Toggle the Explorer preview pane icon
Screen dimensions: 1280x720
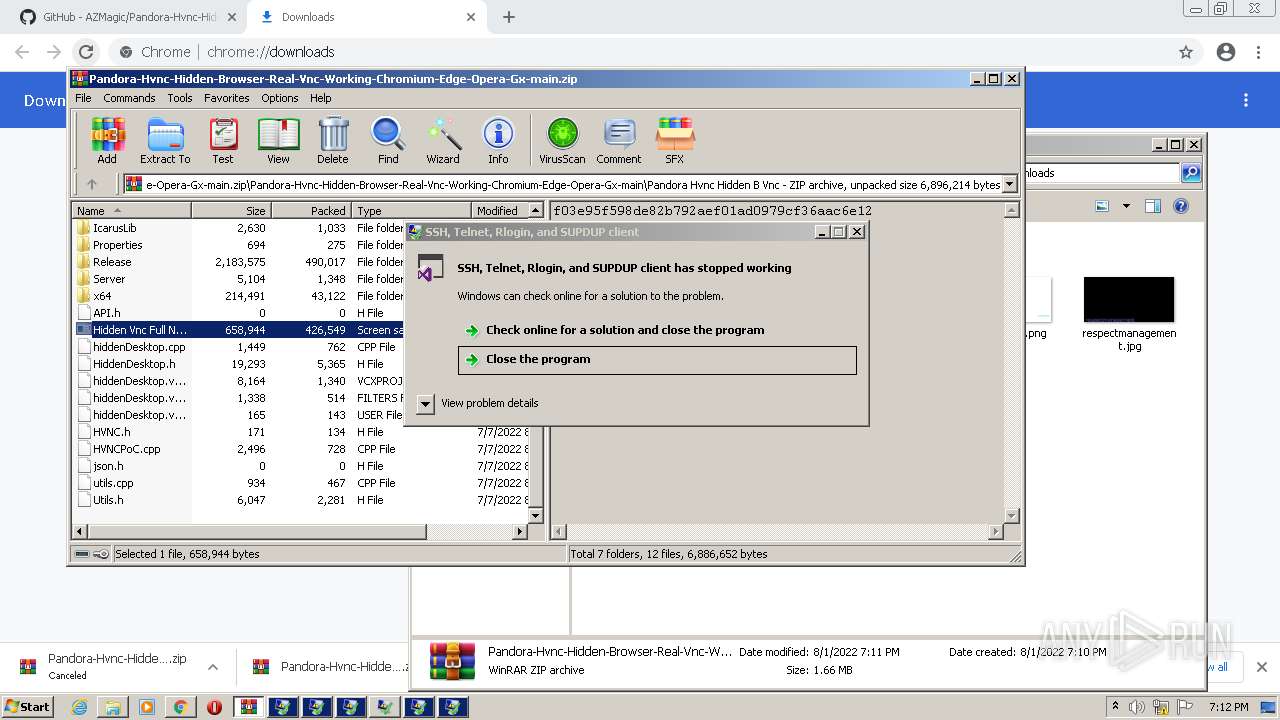click(x=1152, y=206)
